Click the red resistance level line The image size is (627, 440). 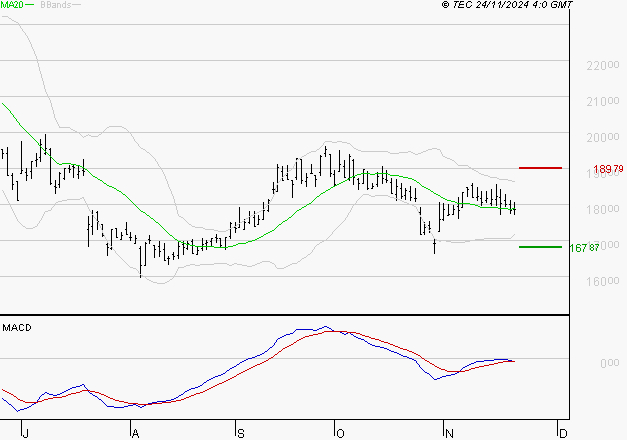pyautogui.click(x=540, y=168)
